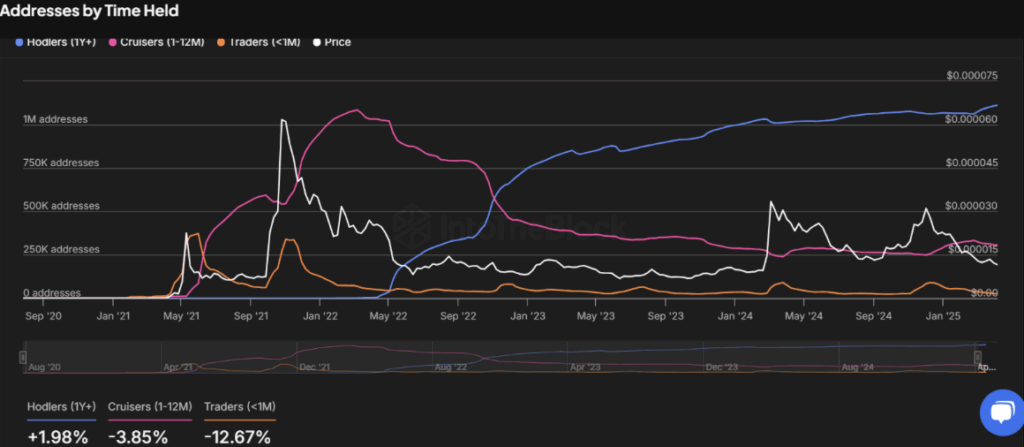Screen dimensions: 1024x447
Task: Click the Jan '23 x-axis label
Action: [524, 314]
